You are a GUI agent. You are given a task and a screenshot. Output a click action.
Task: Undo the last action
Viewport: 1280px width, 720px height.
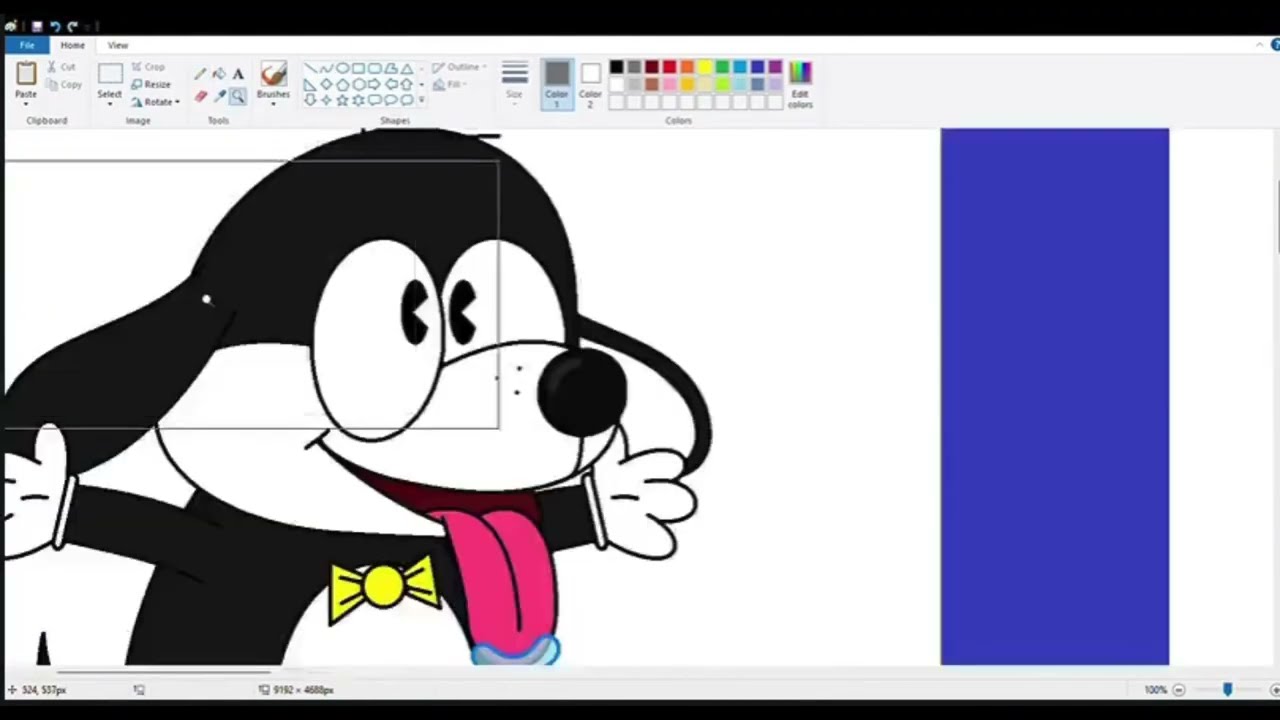point(55,26)
